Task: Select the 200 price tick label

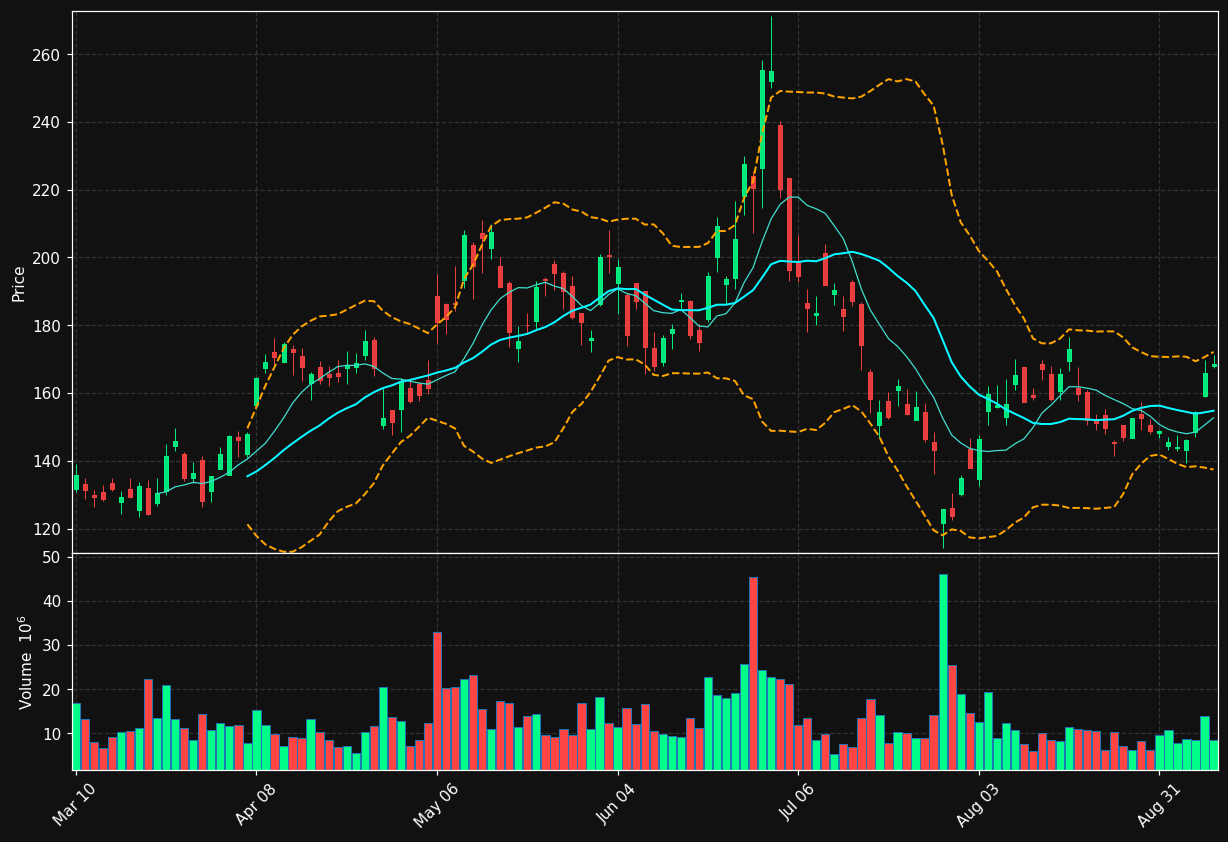Action: pyautogui.click(x=47, y=258)
